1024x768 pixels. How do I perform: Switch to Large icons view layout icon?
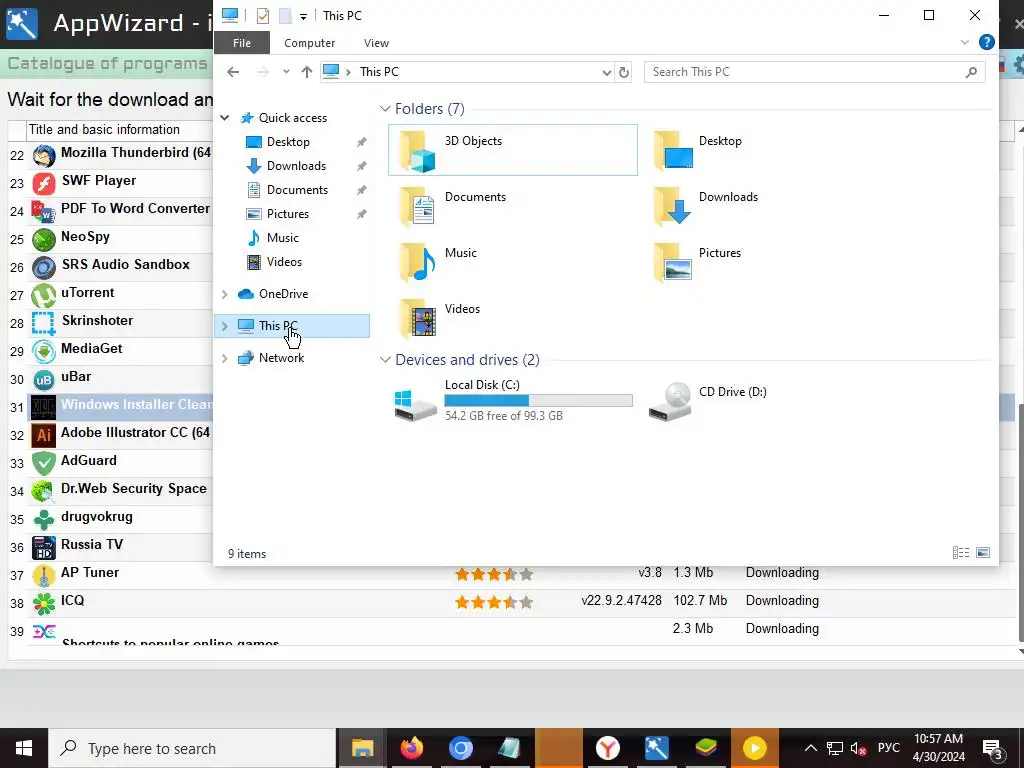click(983, 552)
